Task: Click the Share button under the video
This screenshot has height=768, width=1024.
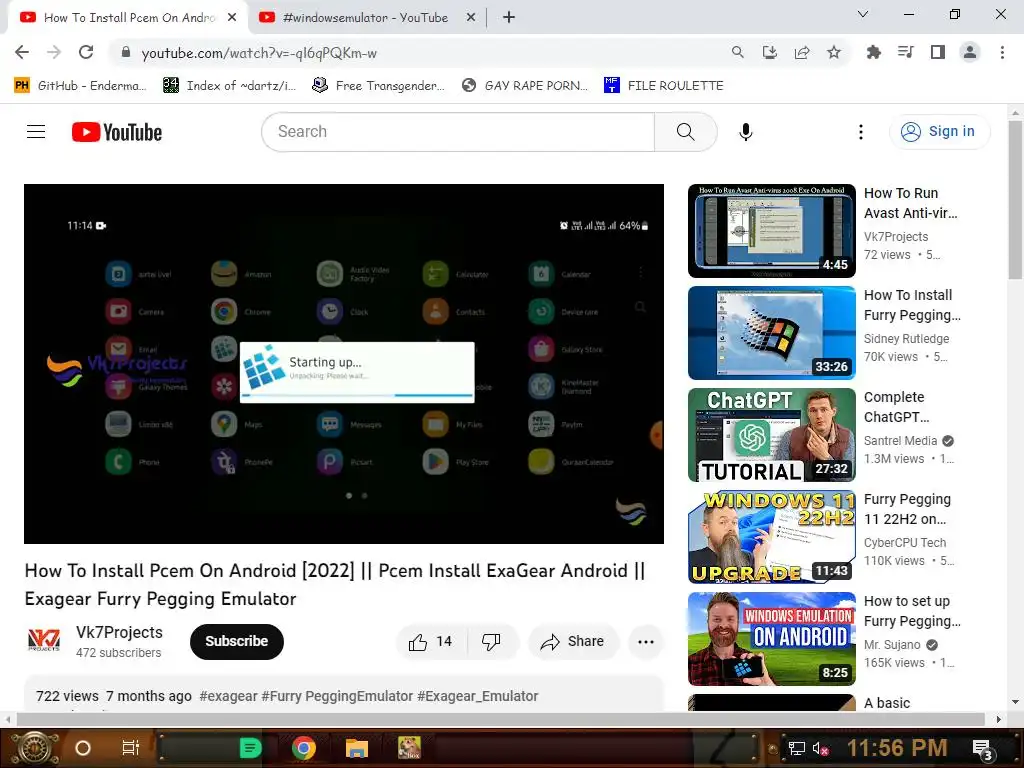Action: (x=572, y=641)
